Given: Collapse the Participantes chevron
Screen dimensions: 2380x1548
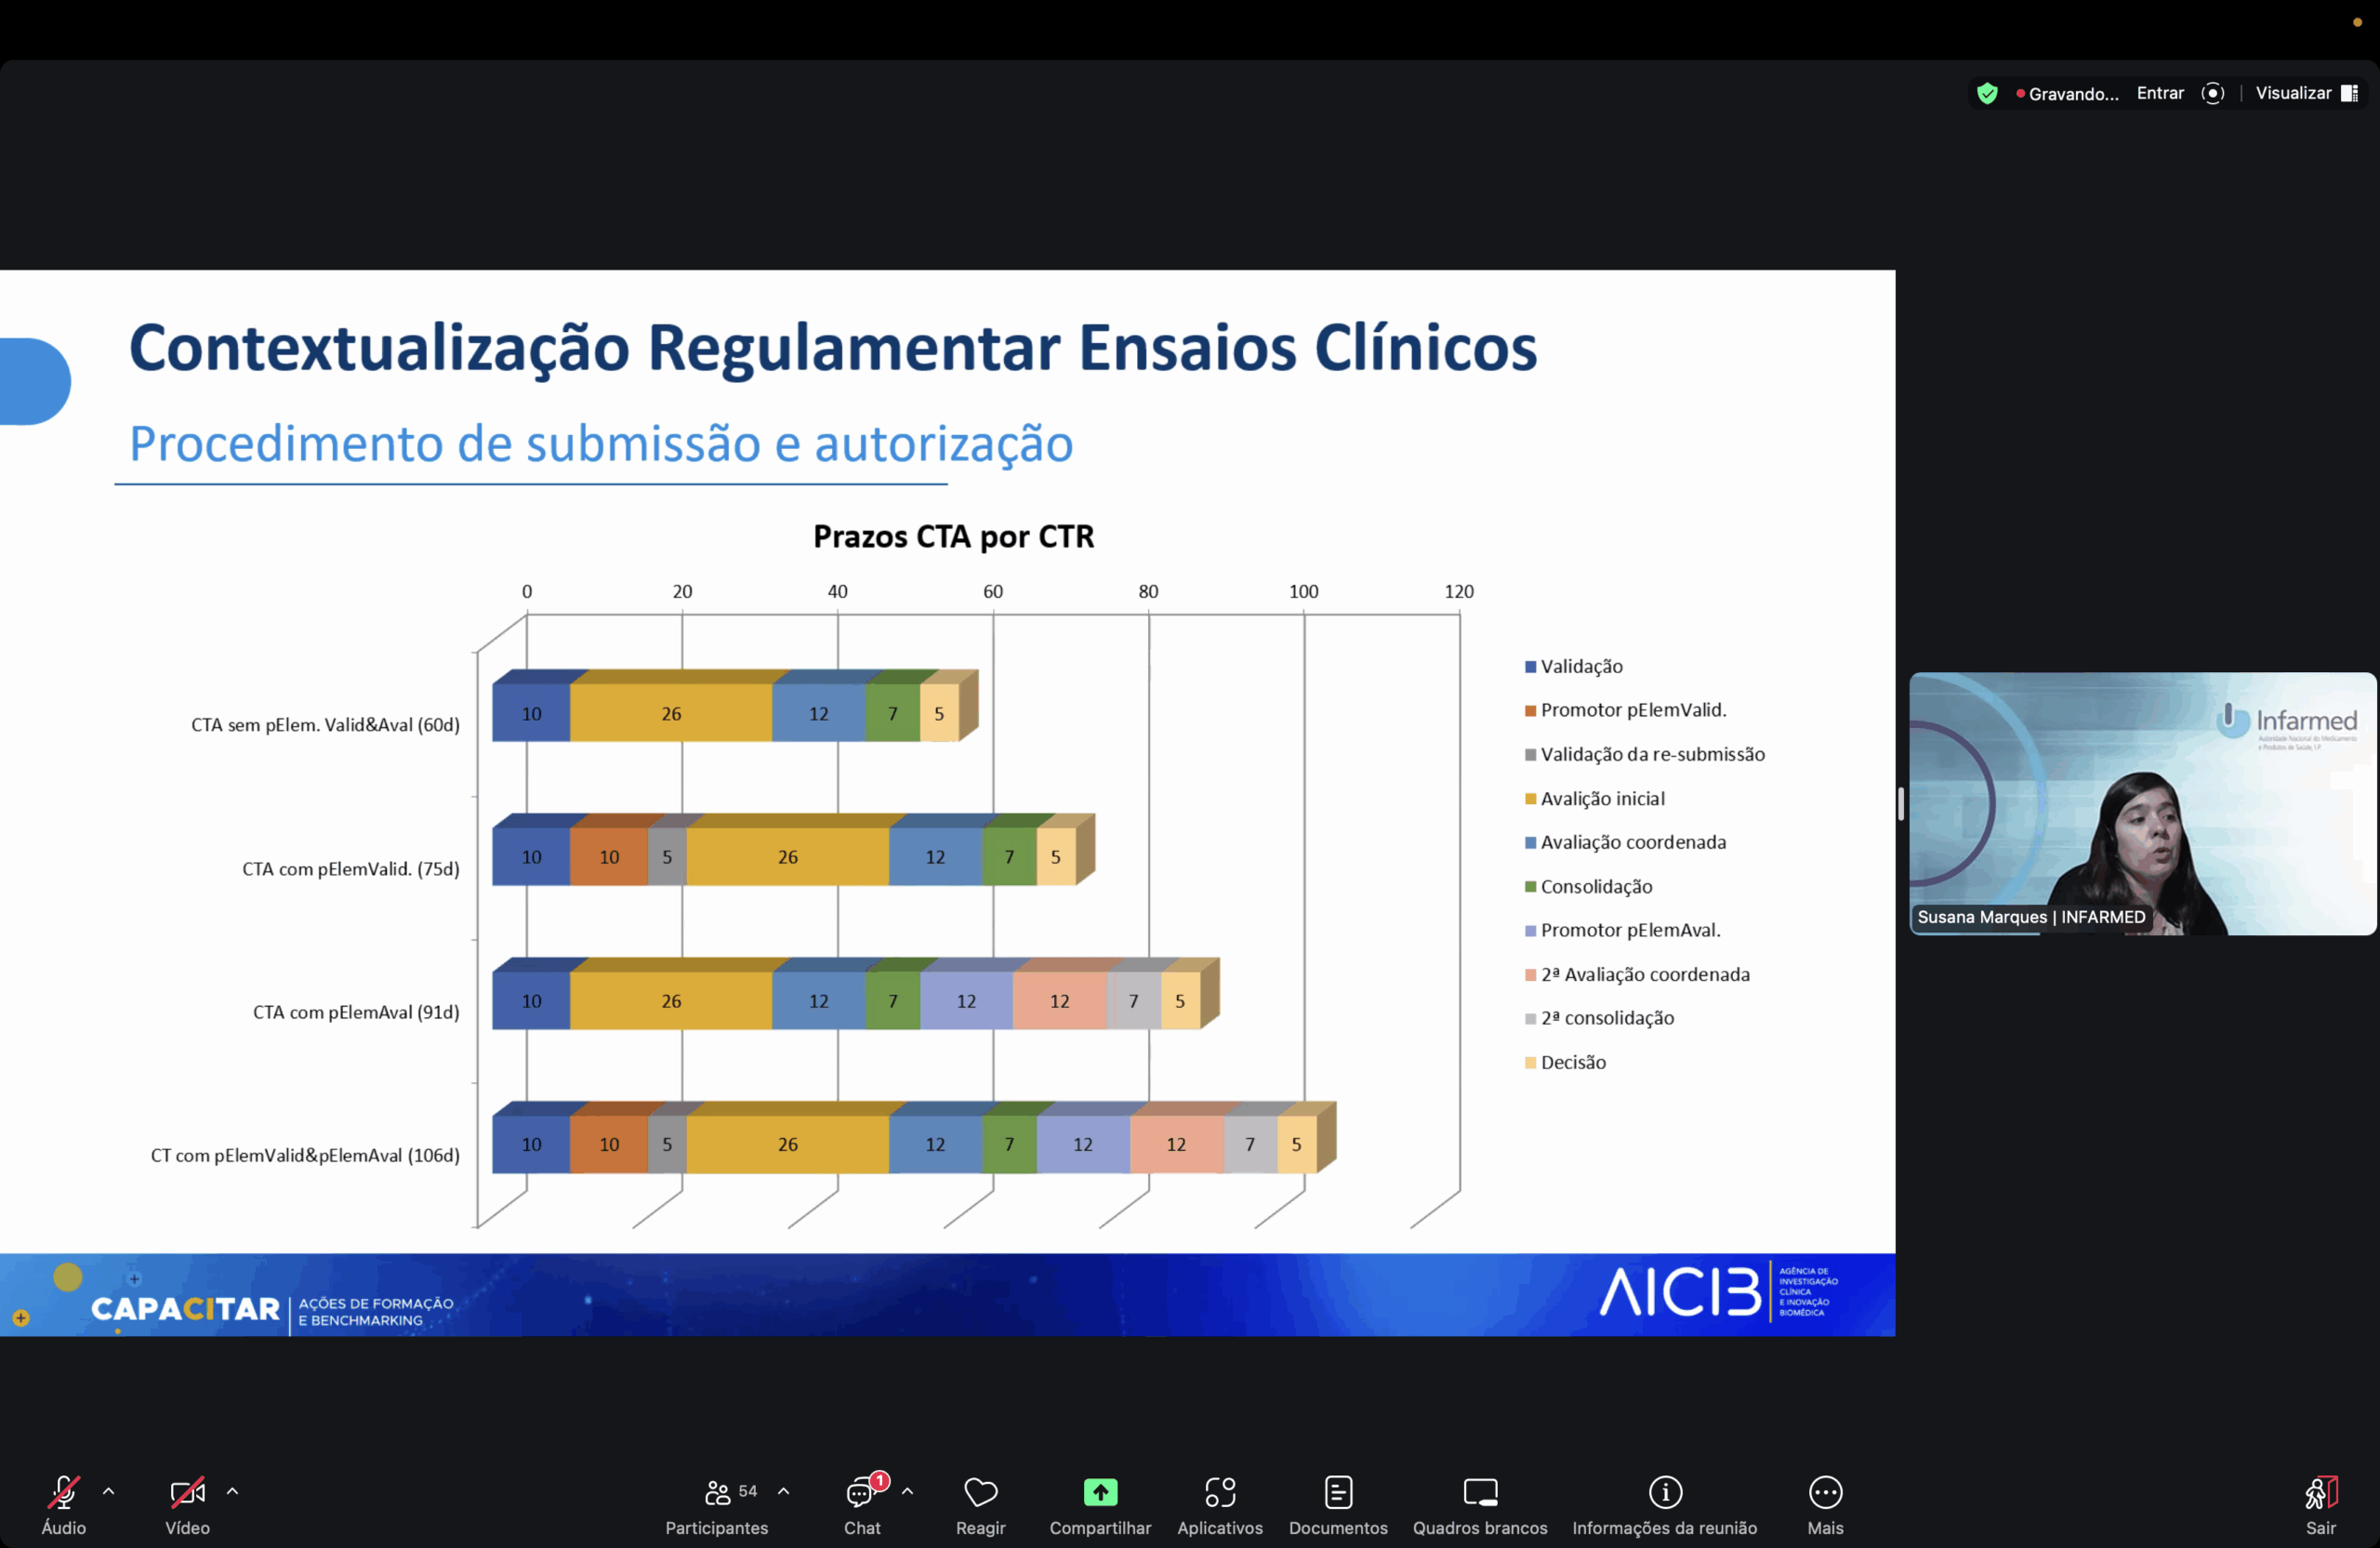Looking at the screenshot, I should click(x=784, y=1494).
